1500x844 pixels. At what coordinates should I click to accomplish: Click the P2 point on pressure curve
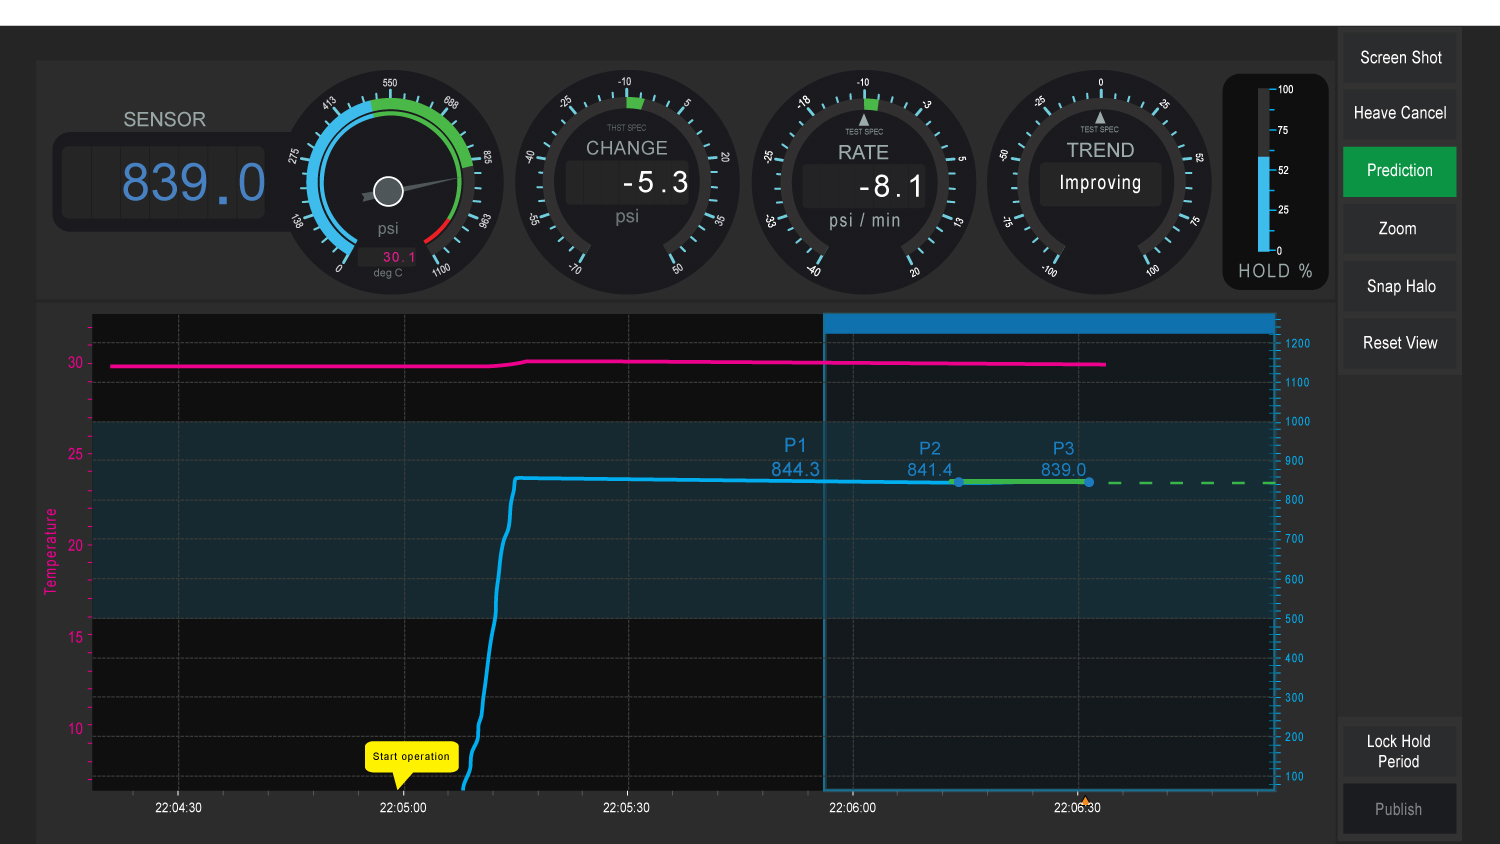(x=958, y=482)
